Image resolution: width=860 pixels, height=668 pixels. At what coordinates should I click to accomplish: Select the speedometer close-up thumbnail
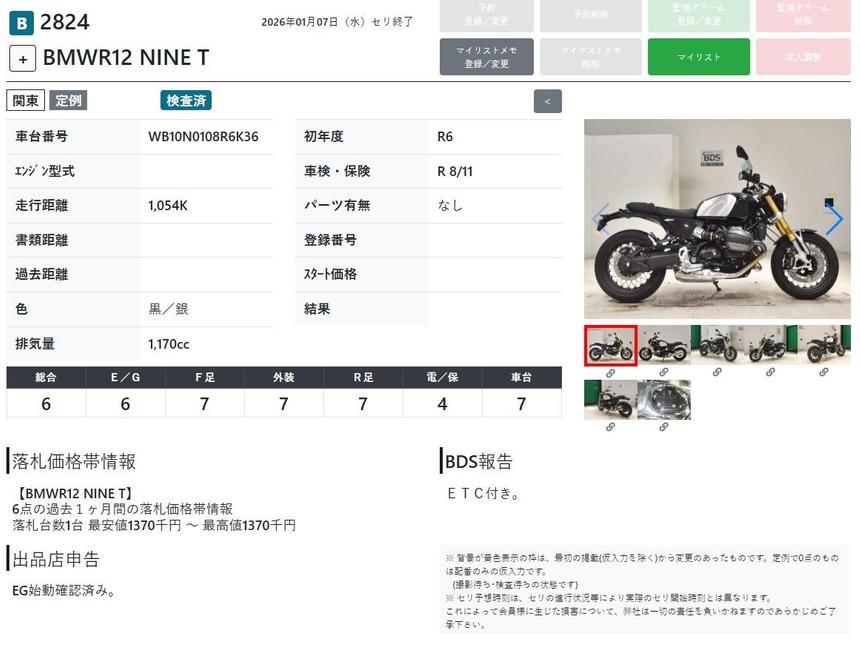click(x=663, y=399)
